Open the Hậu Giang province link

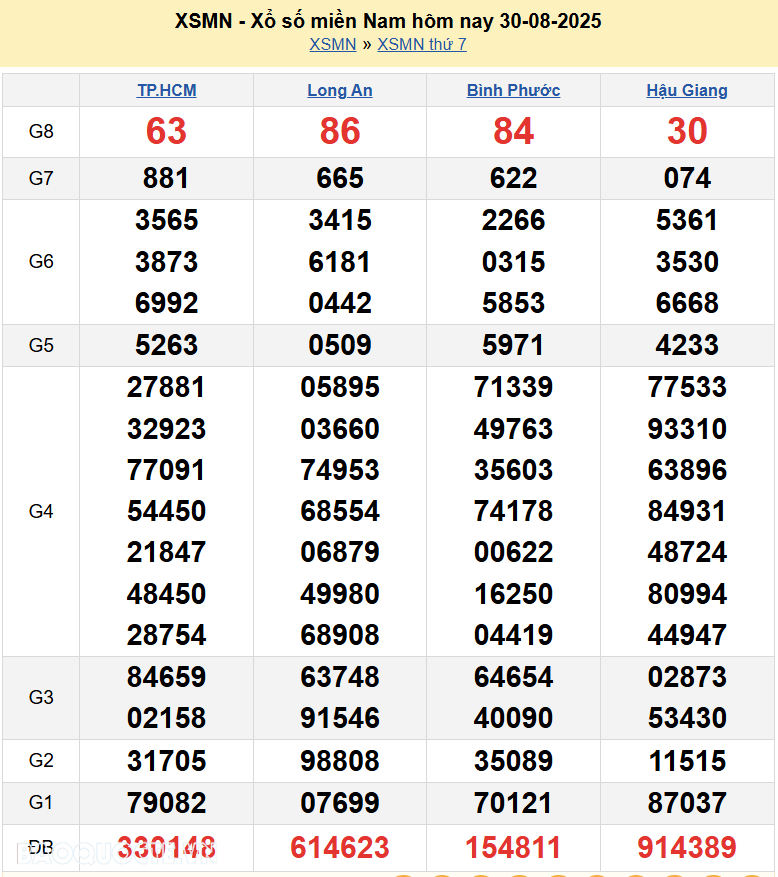pyautogui.click(x=687, y=90)
